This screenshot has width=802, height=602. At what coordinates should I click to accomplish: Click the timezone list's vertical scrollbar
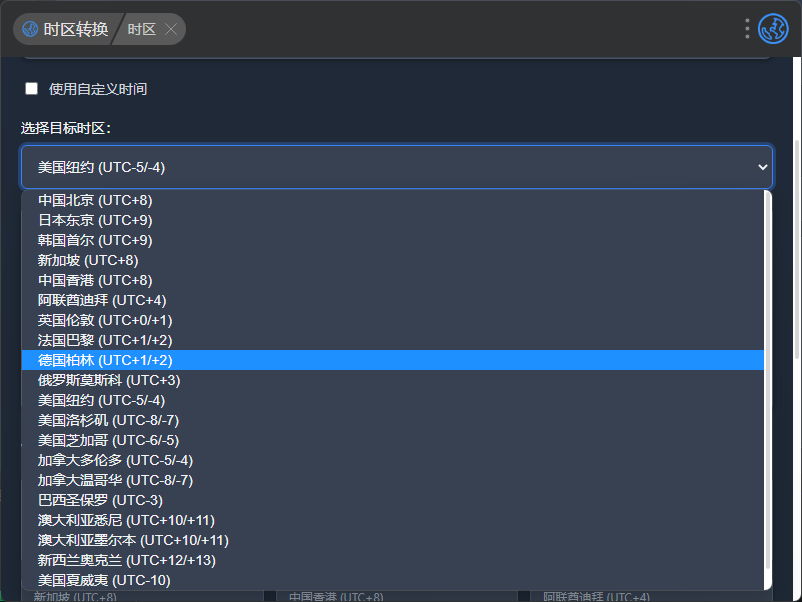(768, 380)
